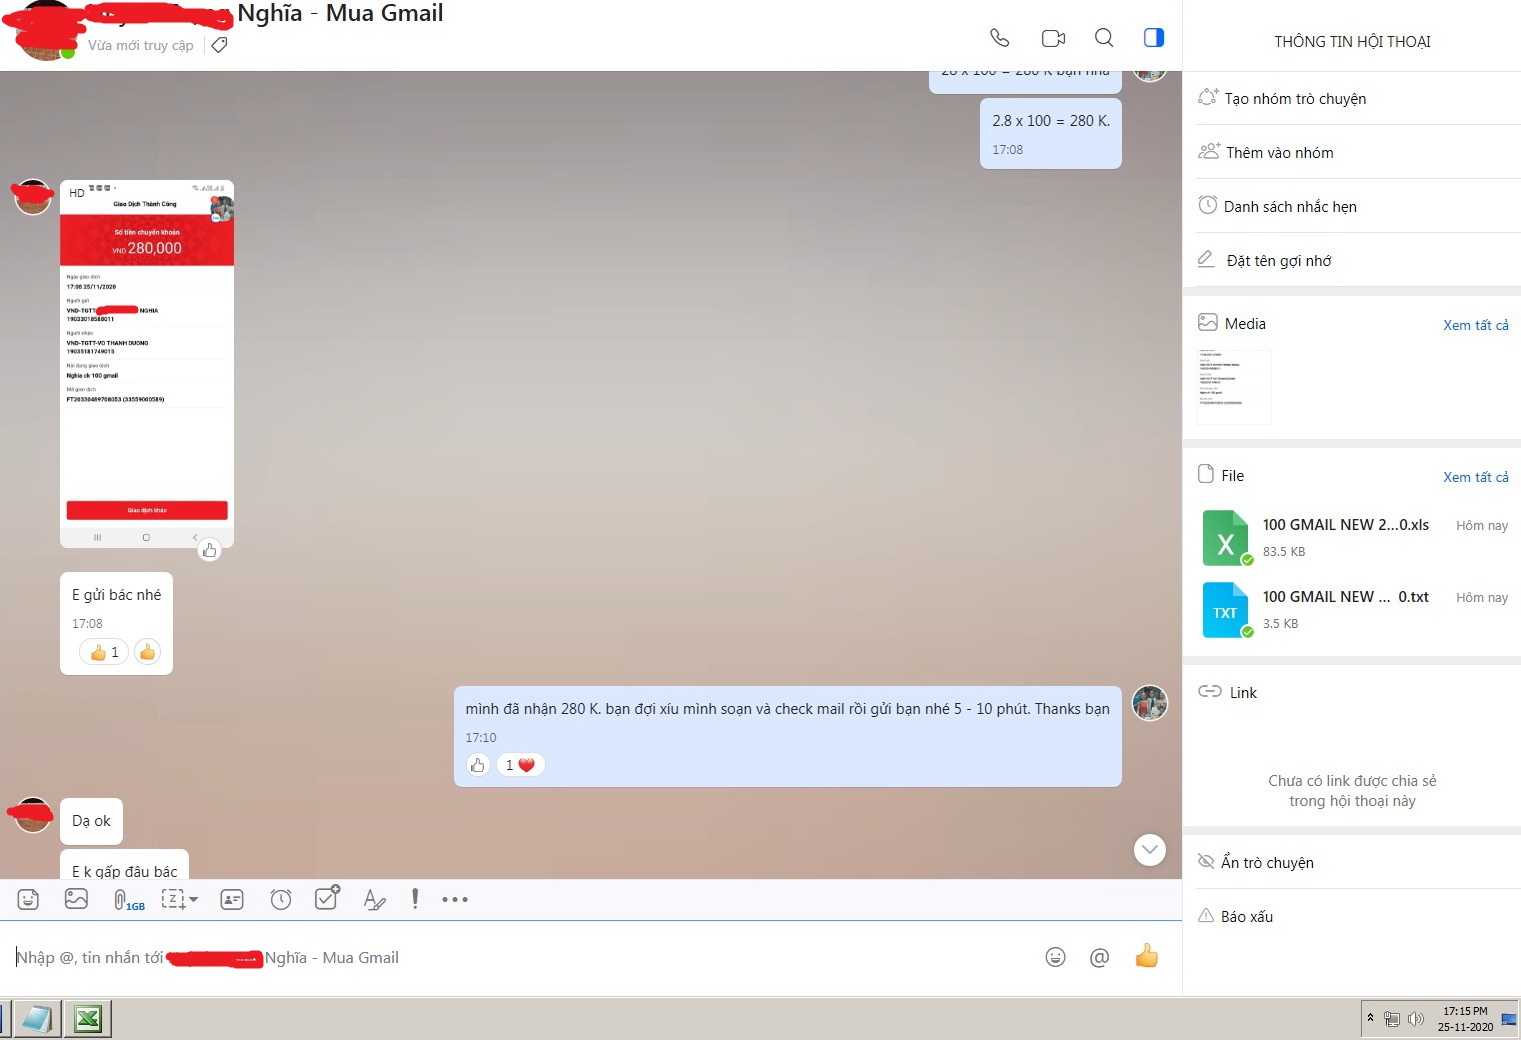Create a reminder with the alarm clock icon
The image size is (1521, 1040).
tap(281, 899)
